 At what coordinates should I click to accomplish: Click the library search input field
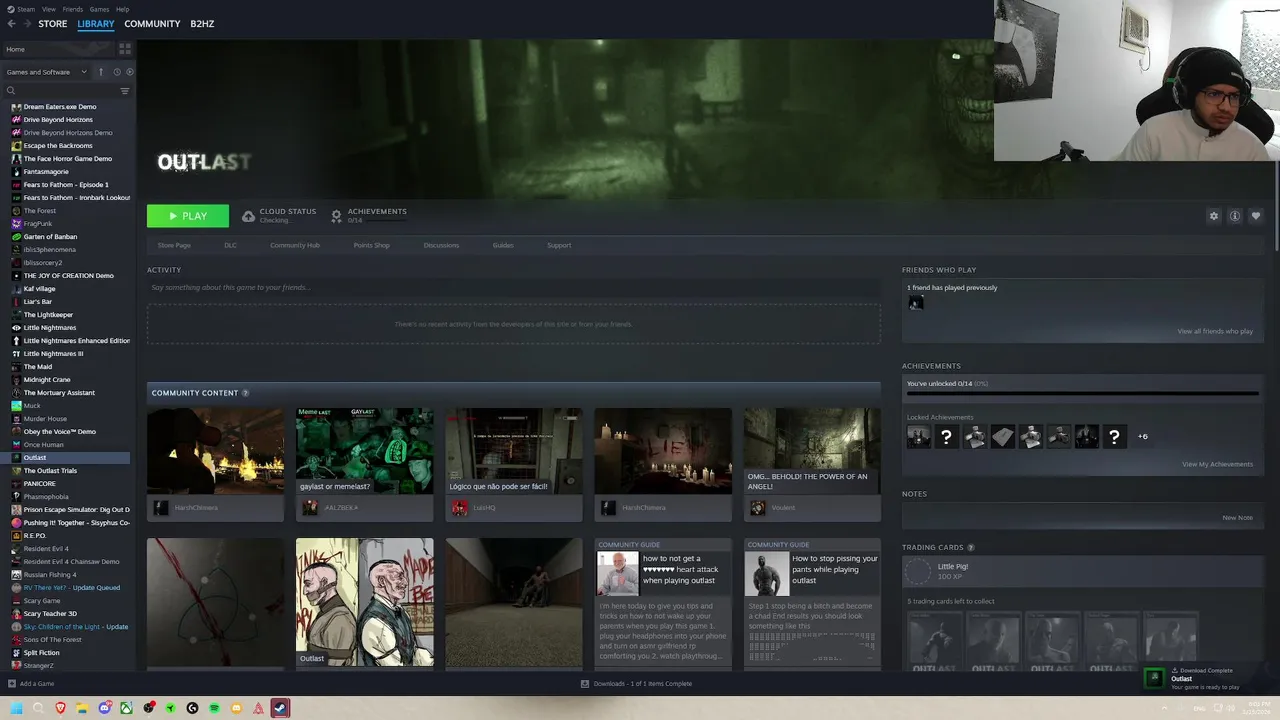[x=65, y=91]
